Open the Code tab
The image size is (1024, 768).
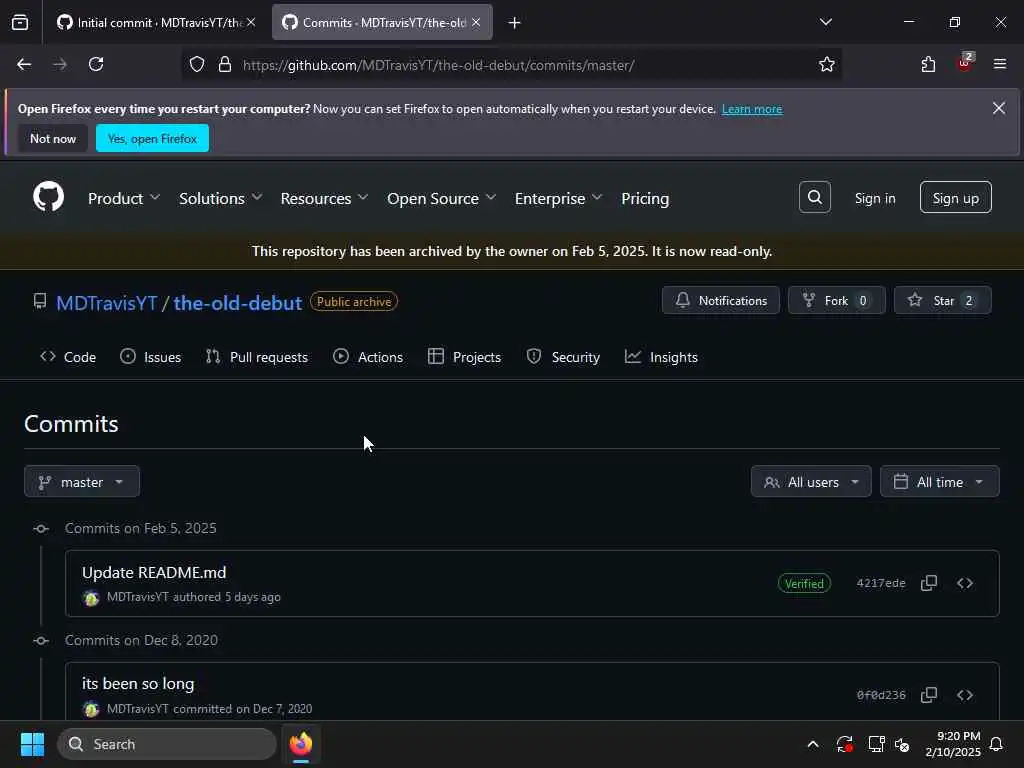pos(68,357)
